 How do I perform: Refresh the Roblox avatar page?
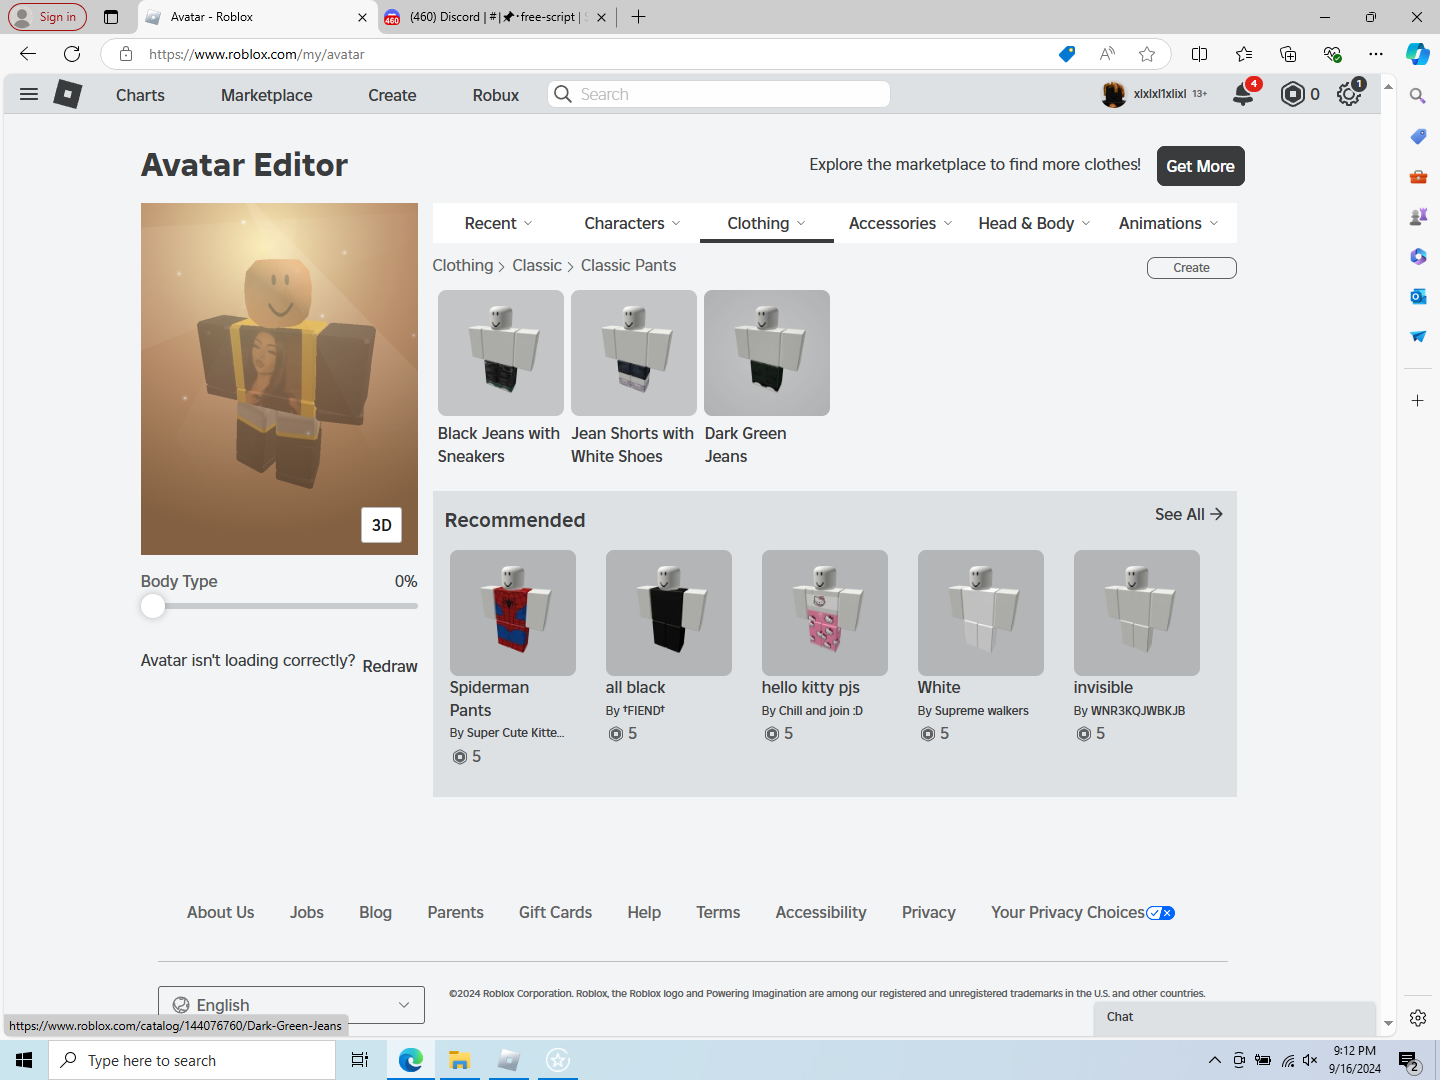[72, 54]
